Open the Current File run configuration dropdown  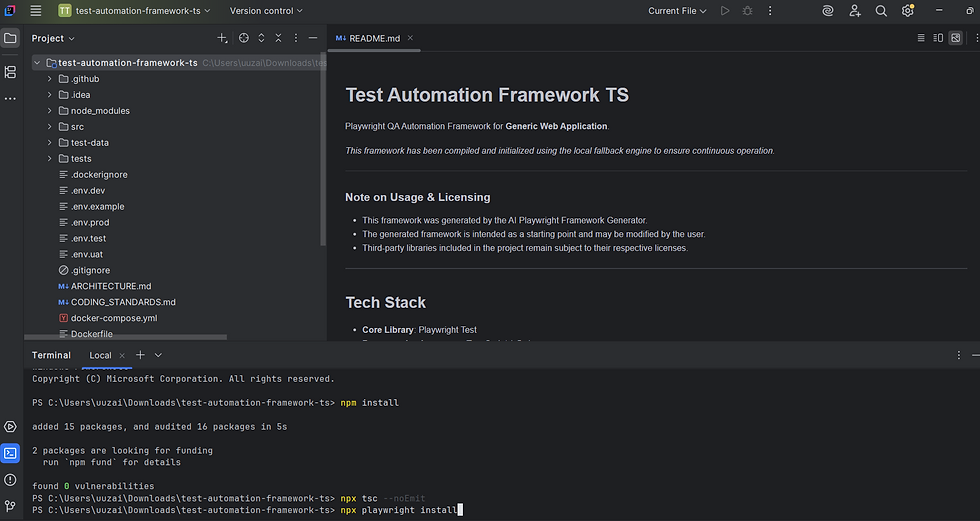pyautogui.click(x=677, y=11)
